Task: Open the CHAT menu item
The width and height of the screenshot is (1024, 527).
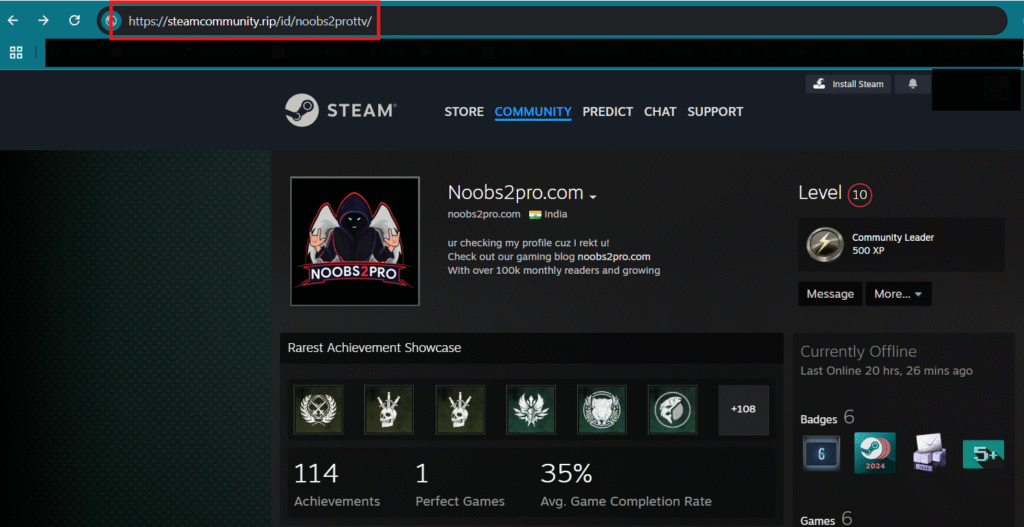Action: pyautogui.click(x=660, y=112)
